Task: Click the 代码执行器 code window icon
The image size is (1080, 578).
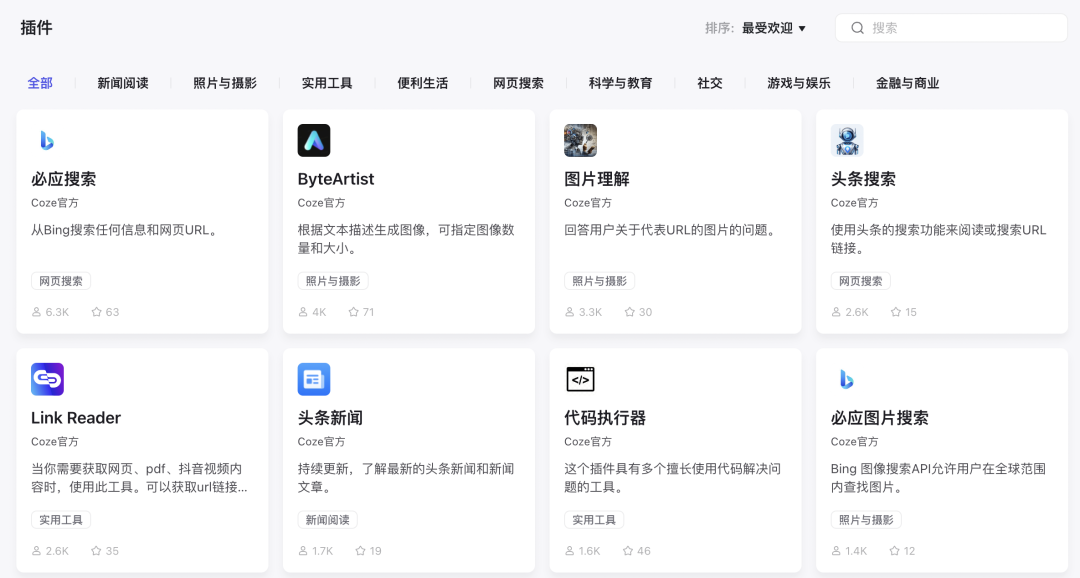Action: tap(581, 379)
